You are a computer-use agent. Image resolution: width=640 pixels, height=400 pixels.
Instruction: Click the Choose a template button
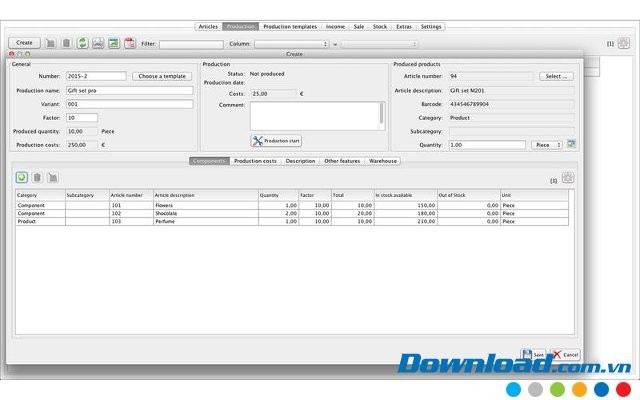click(x=161, y=76)
